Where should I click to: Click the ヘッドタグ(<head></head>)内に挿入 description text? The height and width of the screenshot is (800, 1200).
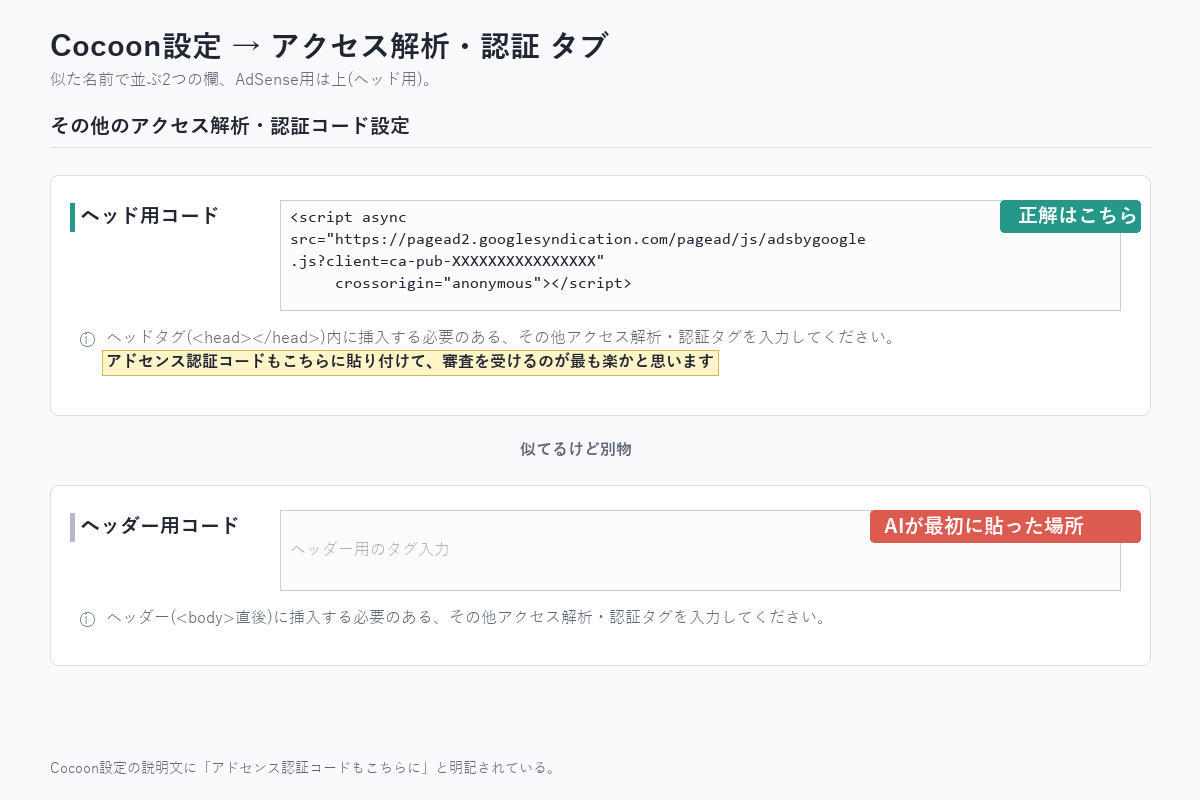tap(501, 337)
